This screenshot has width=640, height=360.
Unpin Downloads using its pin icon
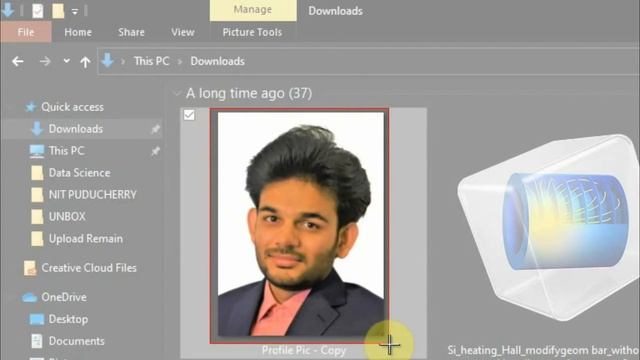point(156,129)
